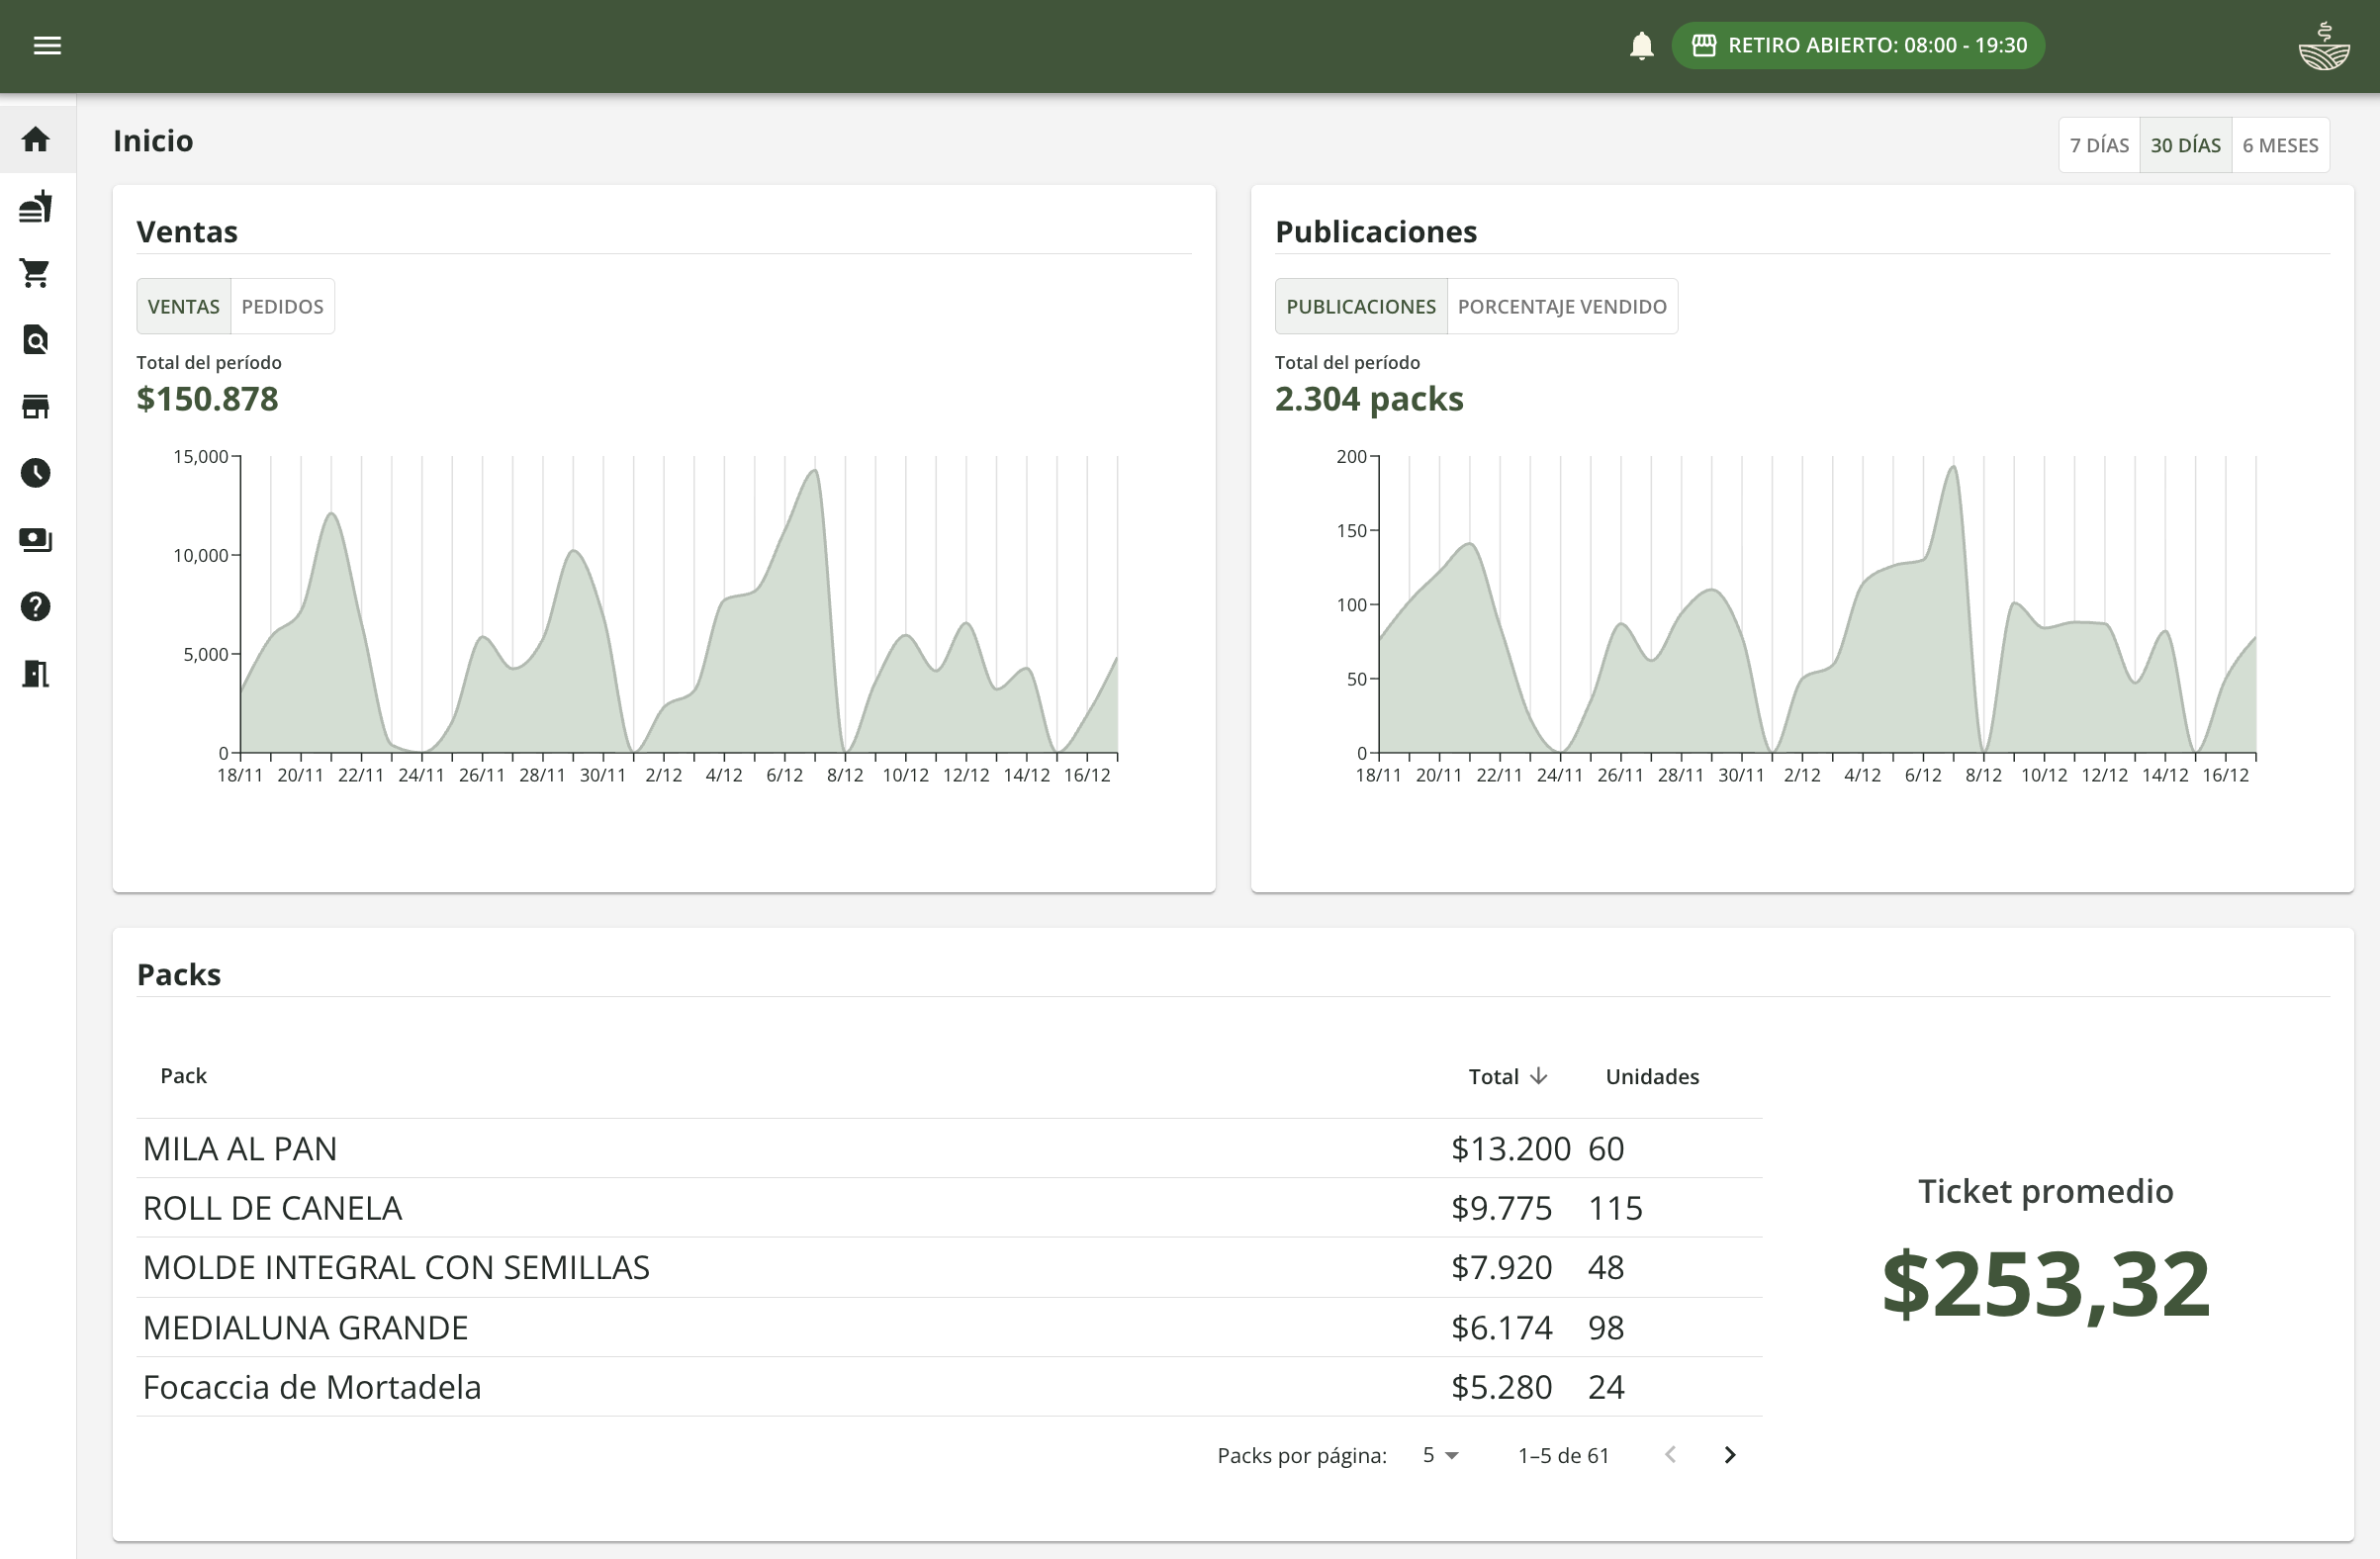Screen dimensions: 2380x1559
Task: Click the notifications bell icon
Action: pyautogui.click(x=1641, y=46)
